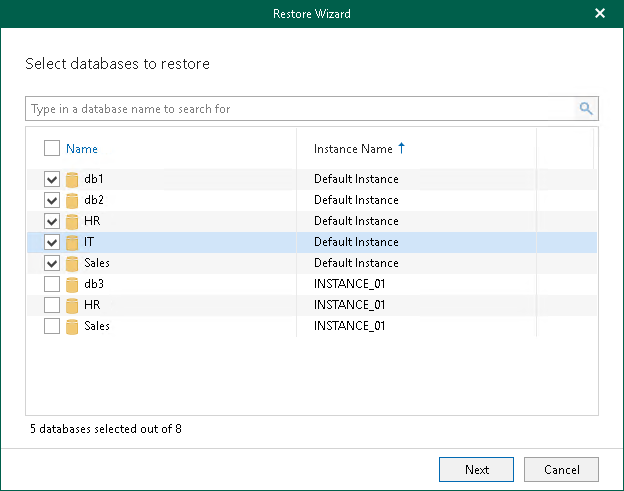Screen dimensions: 624x491
Task: Click the INSTANCE_01 HR database icon
Action: 72,305
